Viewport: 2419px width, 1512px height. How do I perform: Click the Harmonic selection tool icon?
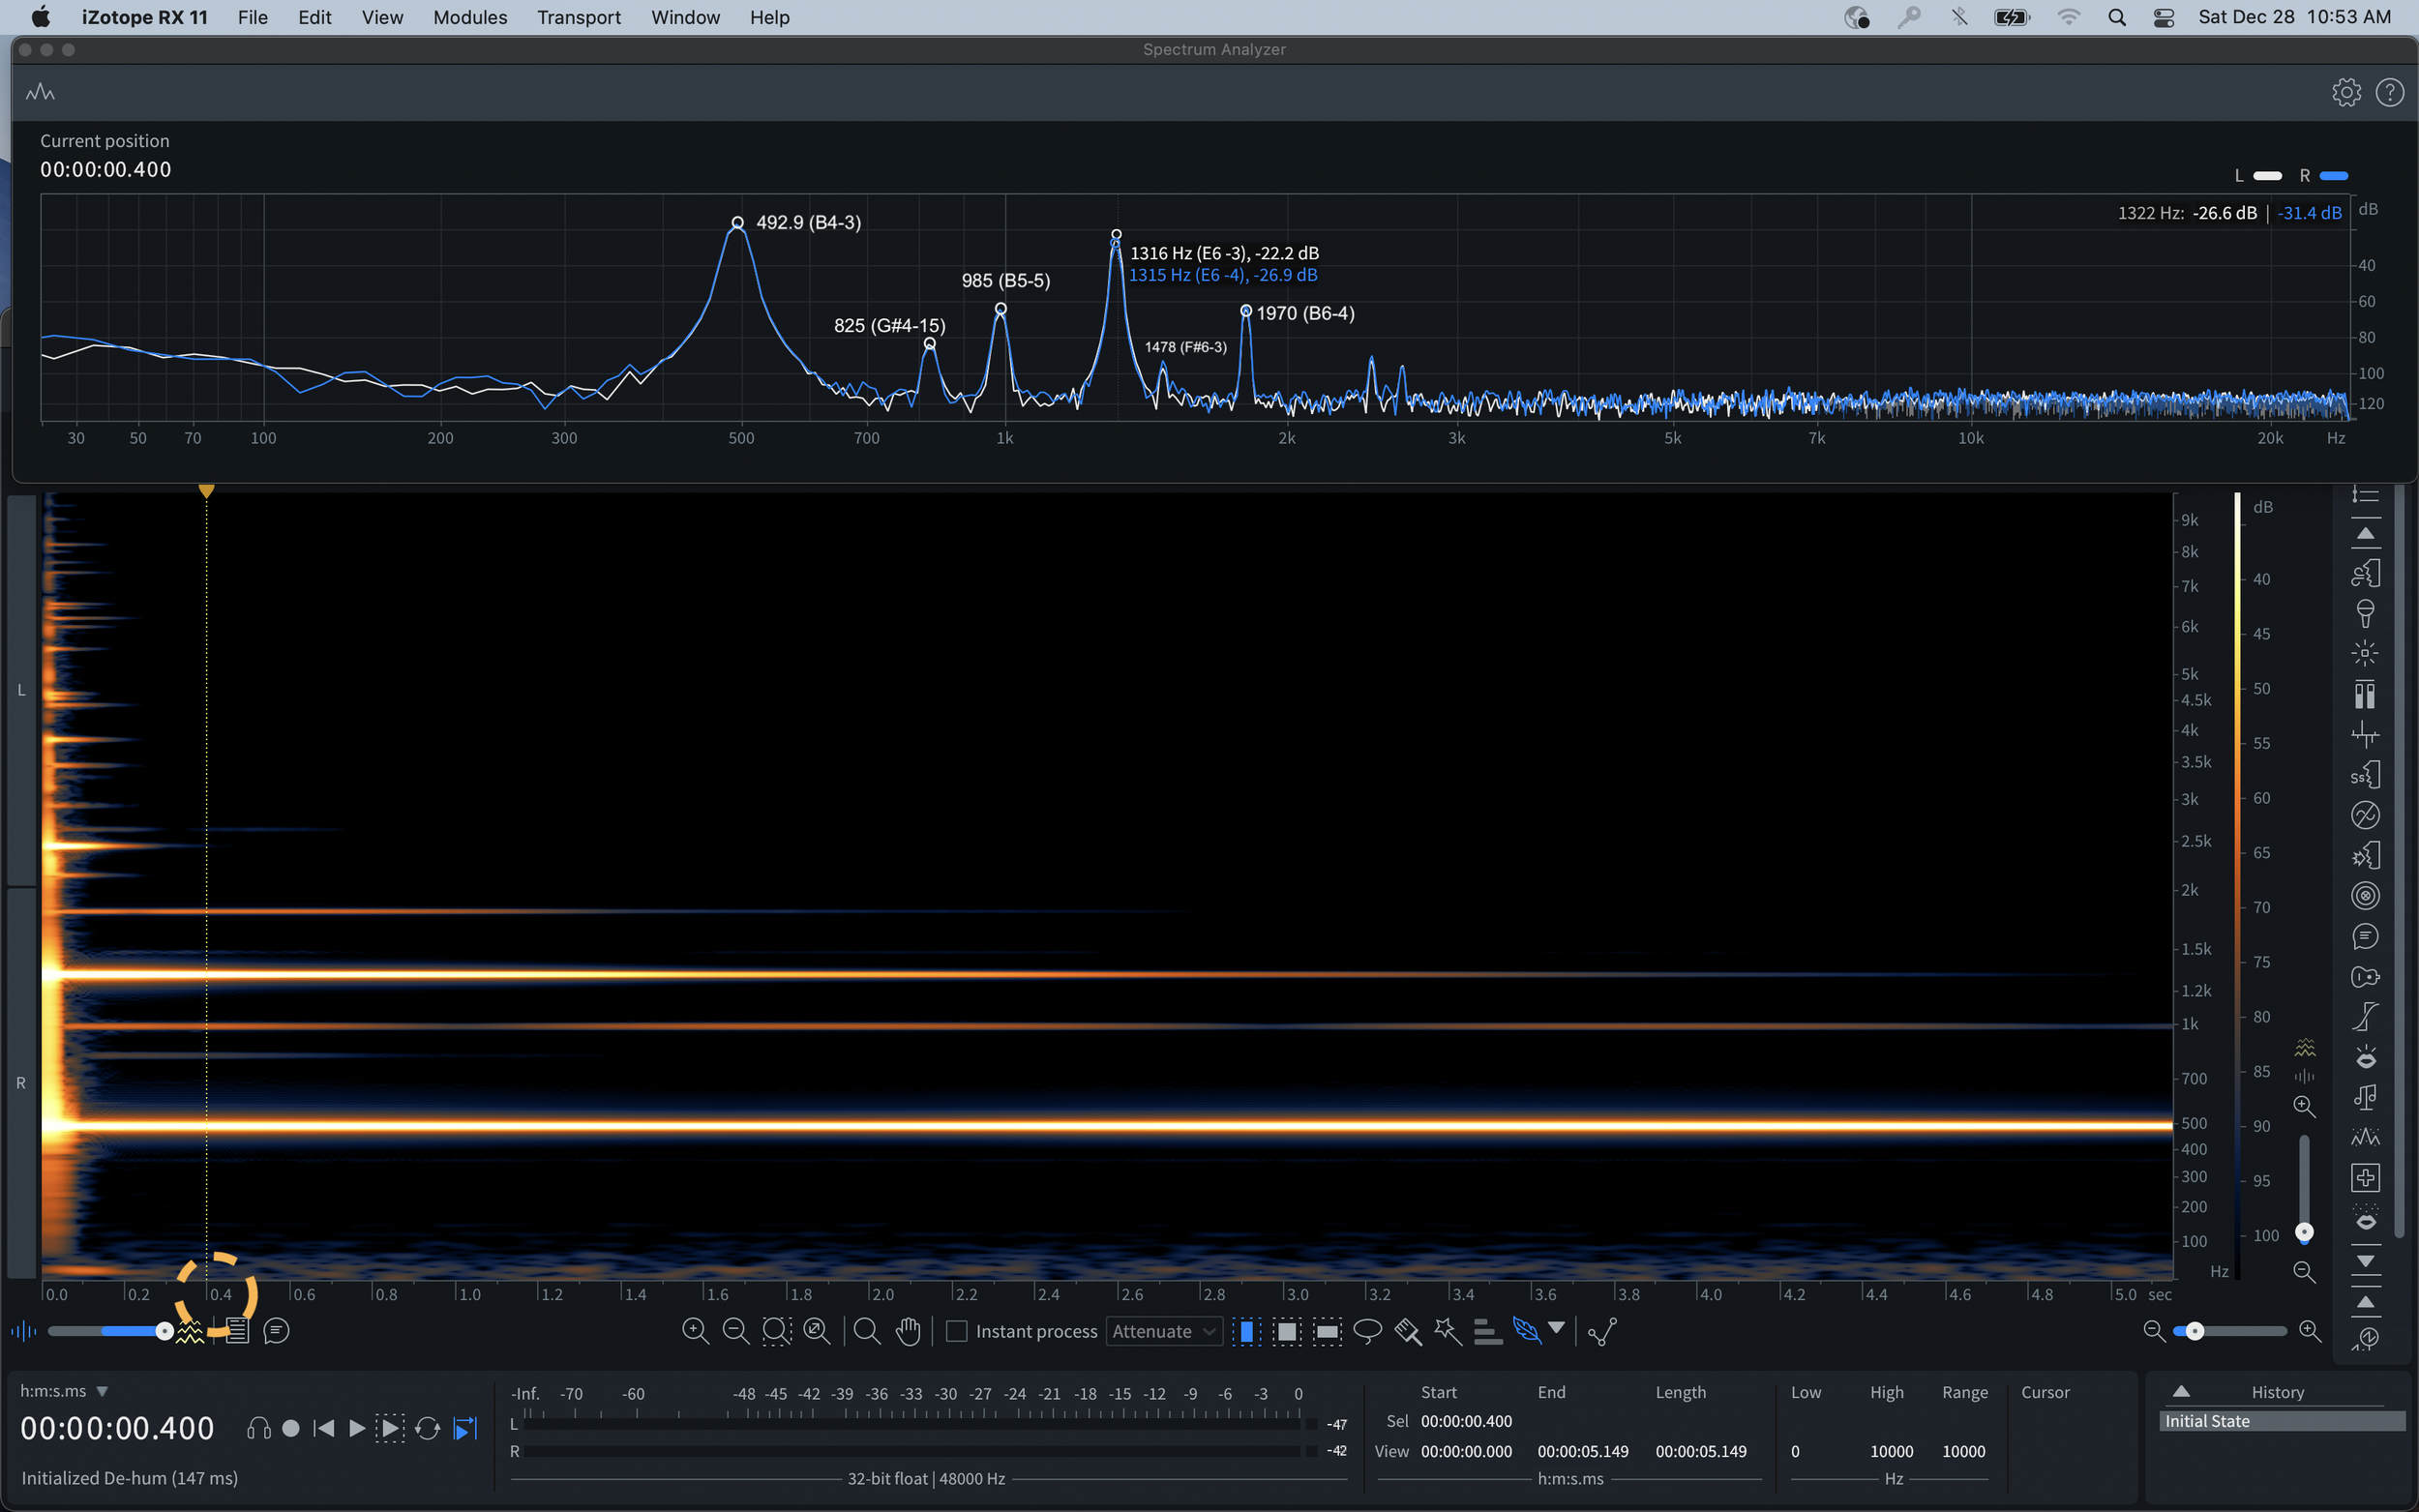1488,1331
